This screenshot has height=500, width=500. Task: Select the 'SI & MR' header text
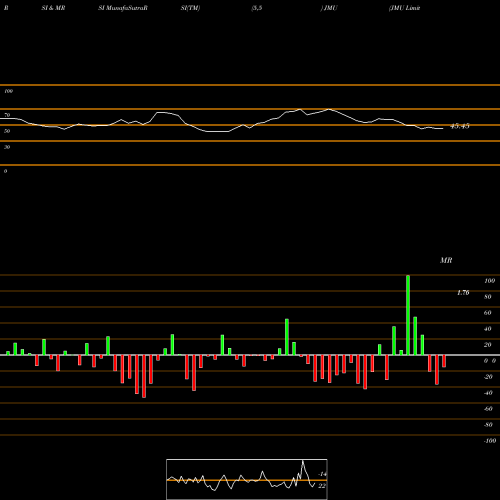(53, 8)
